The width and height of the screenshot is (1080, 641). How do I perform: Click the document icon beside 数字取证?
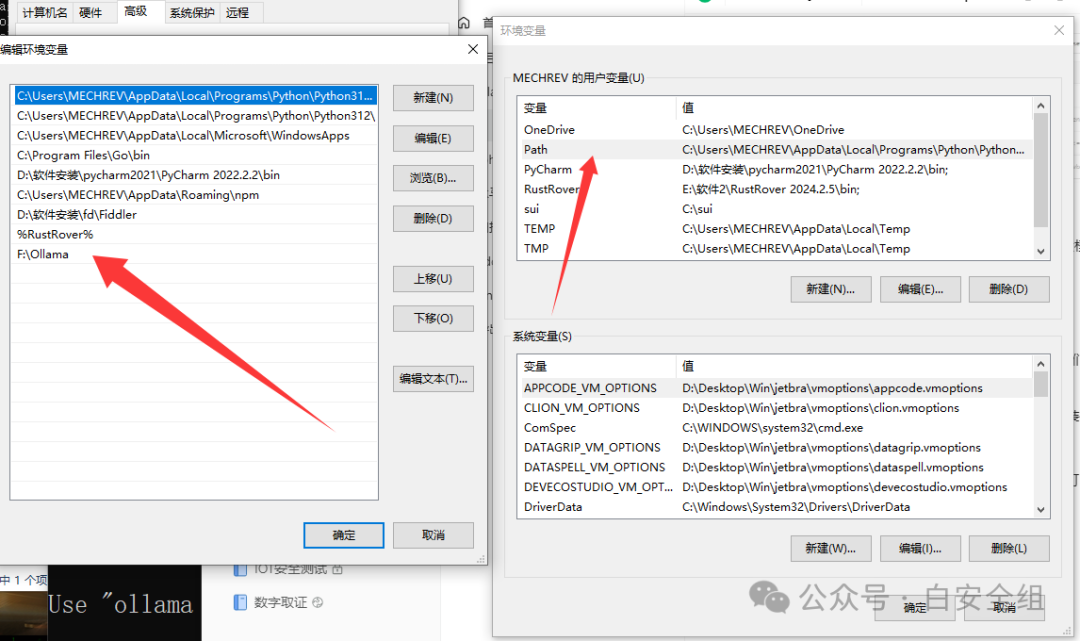click(240, 602)
